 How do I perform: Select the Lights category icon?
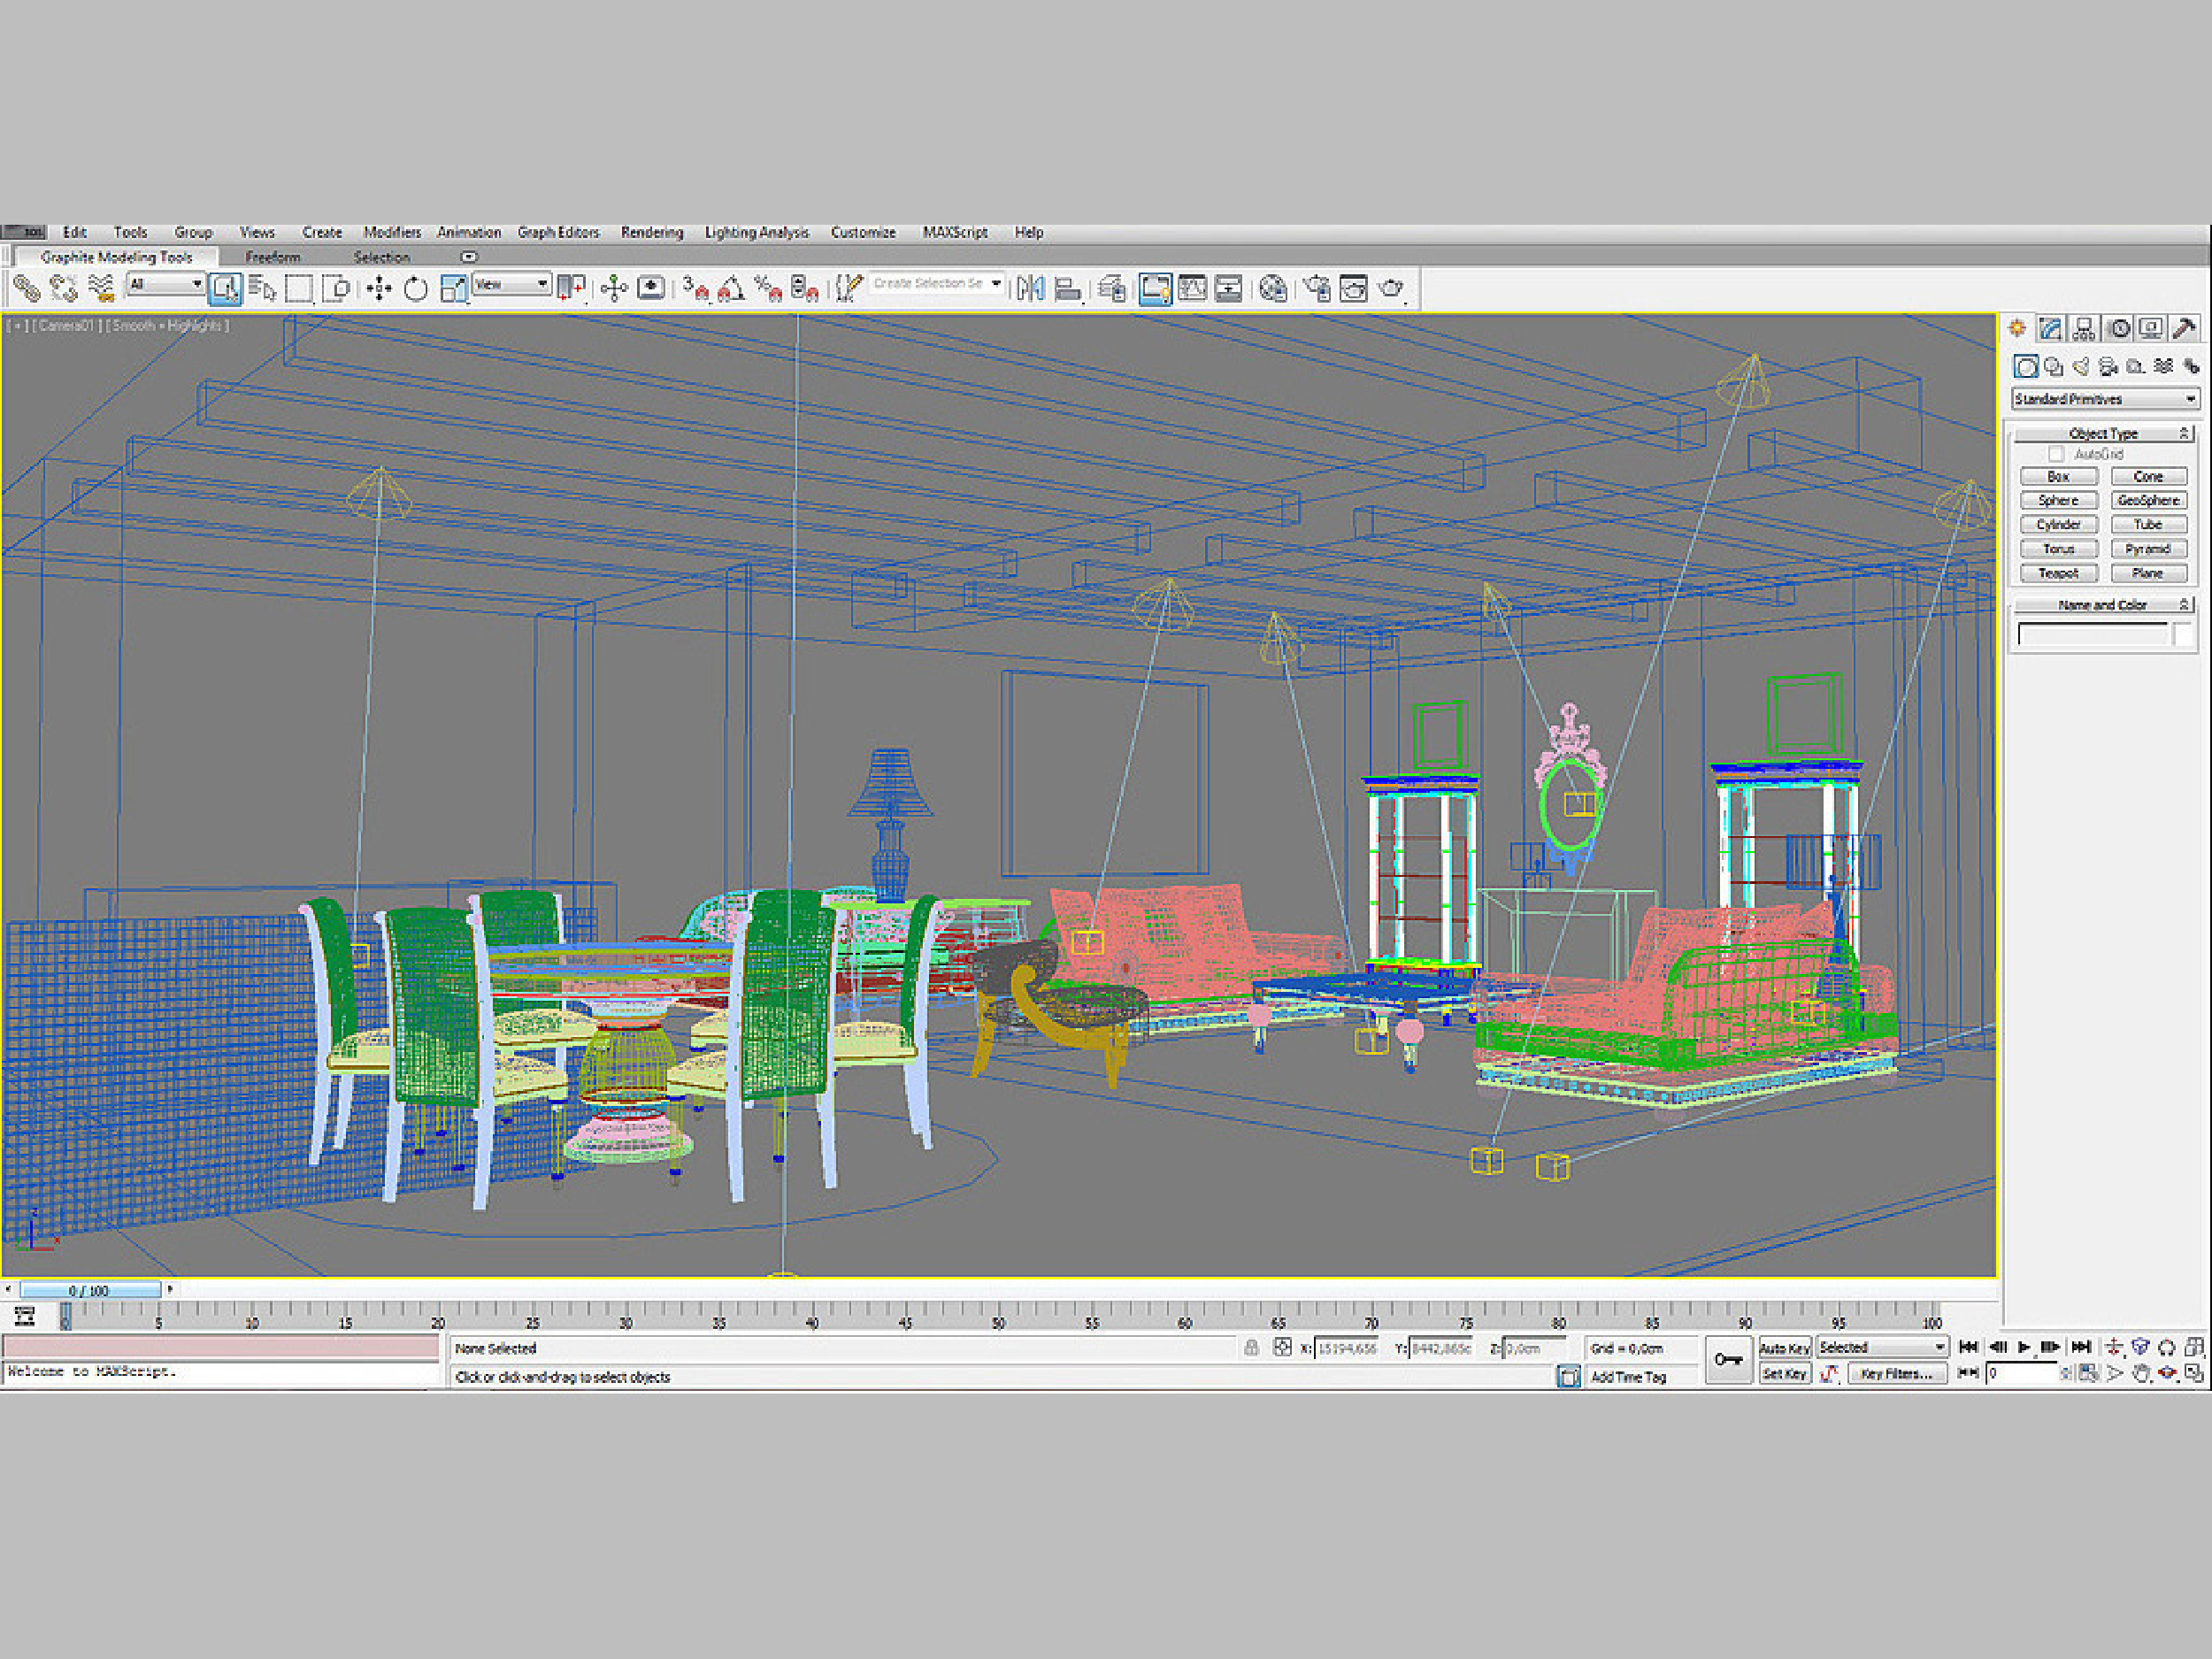[x=2081, y=367]
